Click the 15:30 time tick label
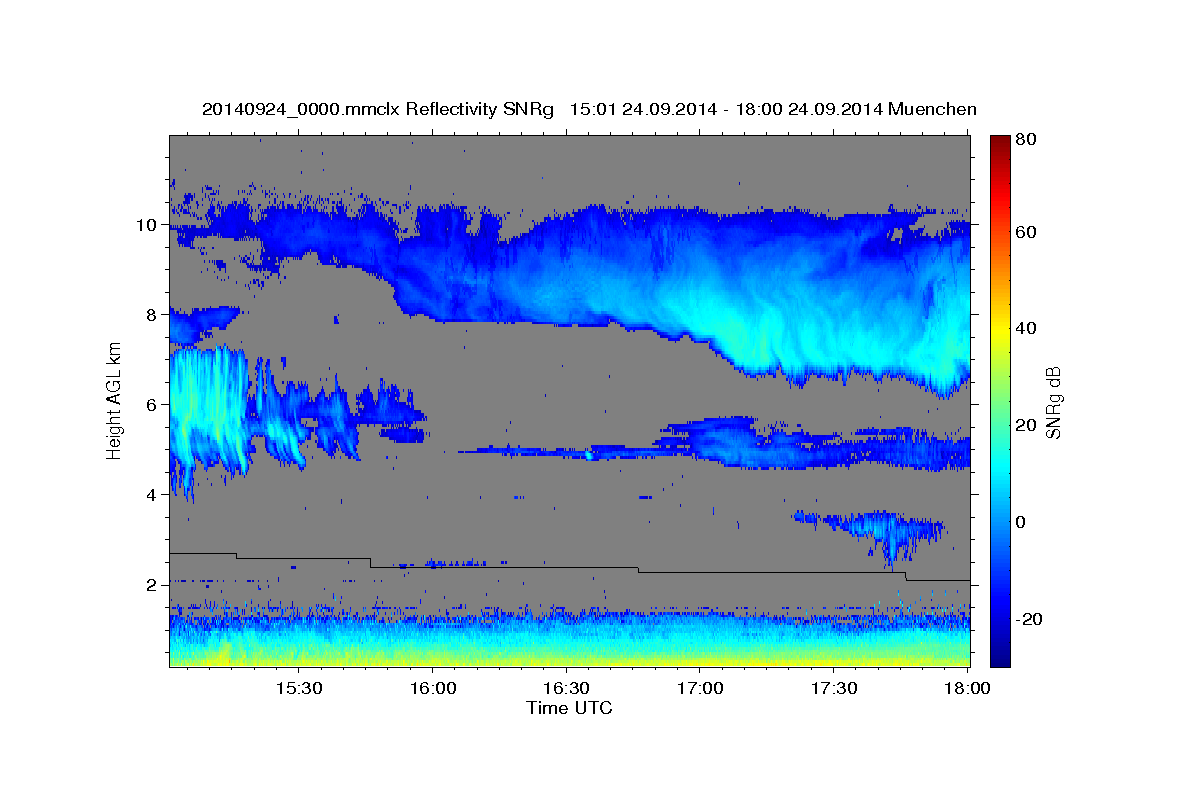Screen dimensions: 1200x800 [298, 689]
